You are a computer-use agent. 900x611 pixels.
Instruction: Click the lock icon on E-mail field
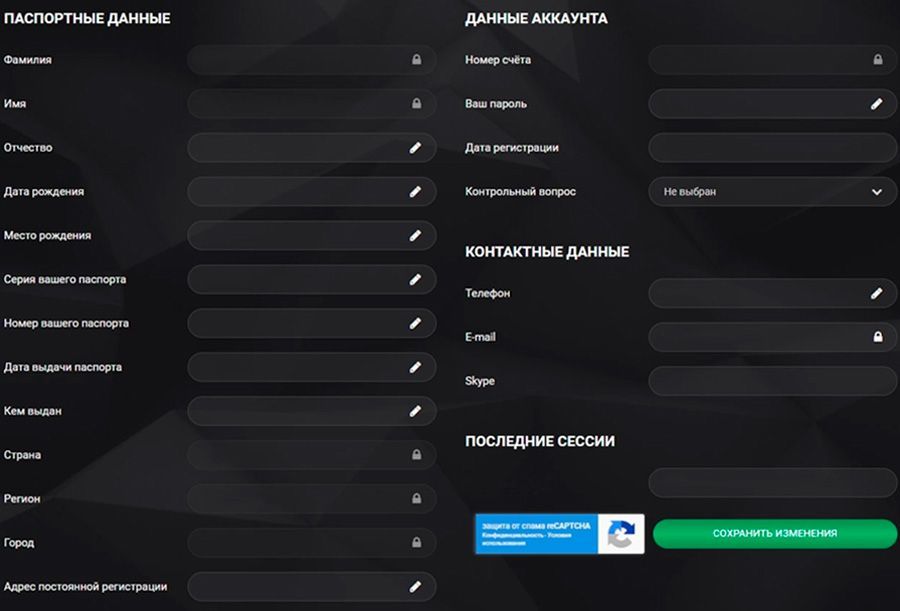(877, 337)
